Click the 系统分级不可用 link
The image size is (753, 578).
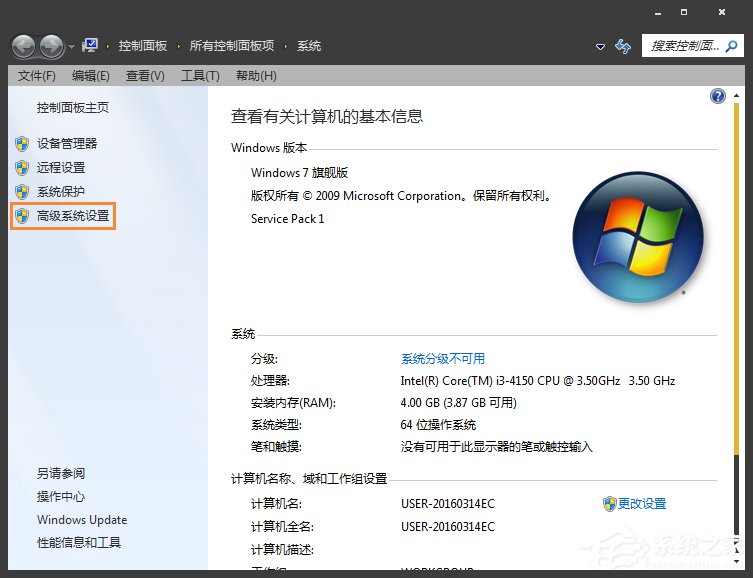(x=442, y=359)
